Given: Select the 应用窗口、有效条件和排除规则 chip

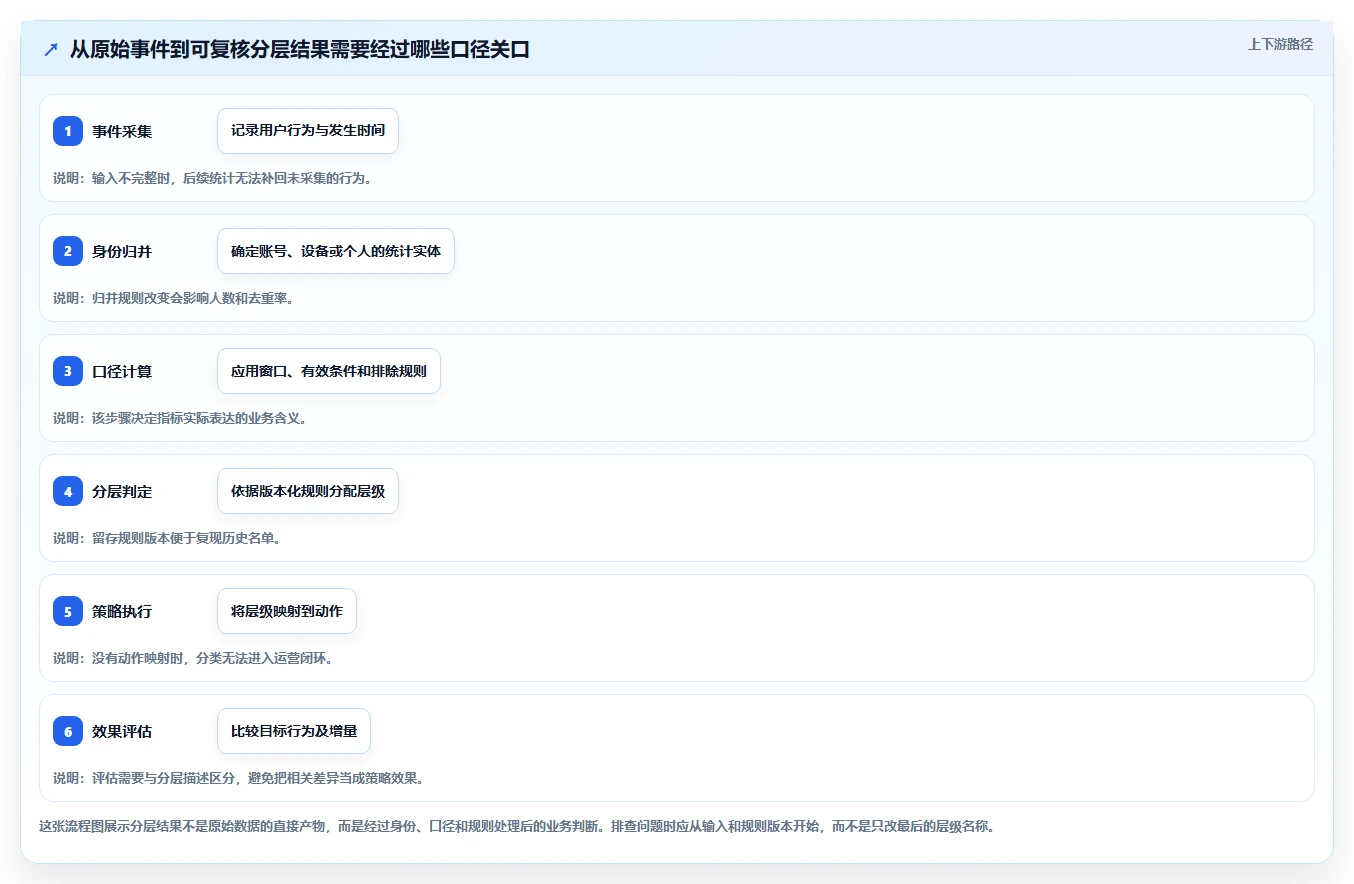Looking at the screenshot, I should (x=329, y=371).
